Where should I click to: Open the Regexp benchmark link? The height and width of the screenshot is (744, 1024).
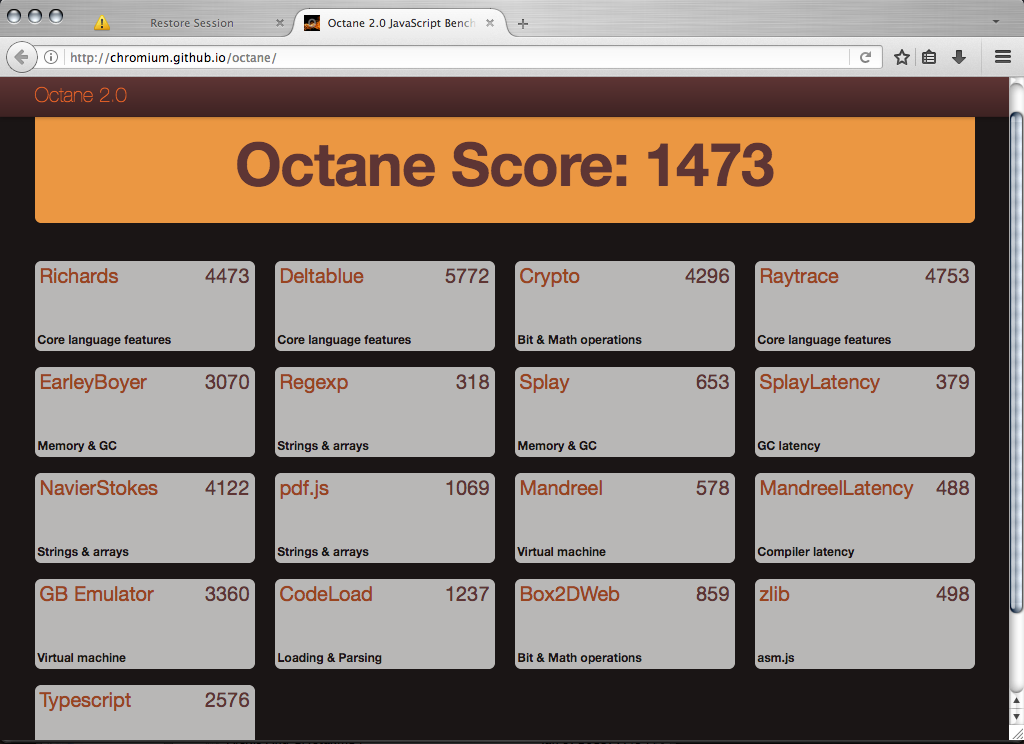[313, 382]
